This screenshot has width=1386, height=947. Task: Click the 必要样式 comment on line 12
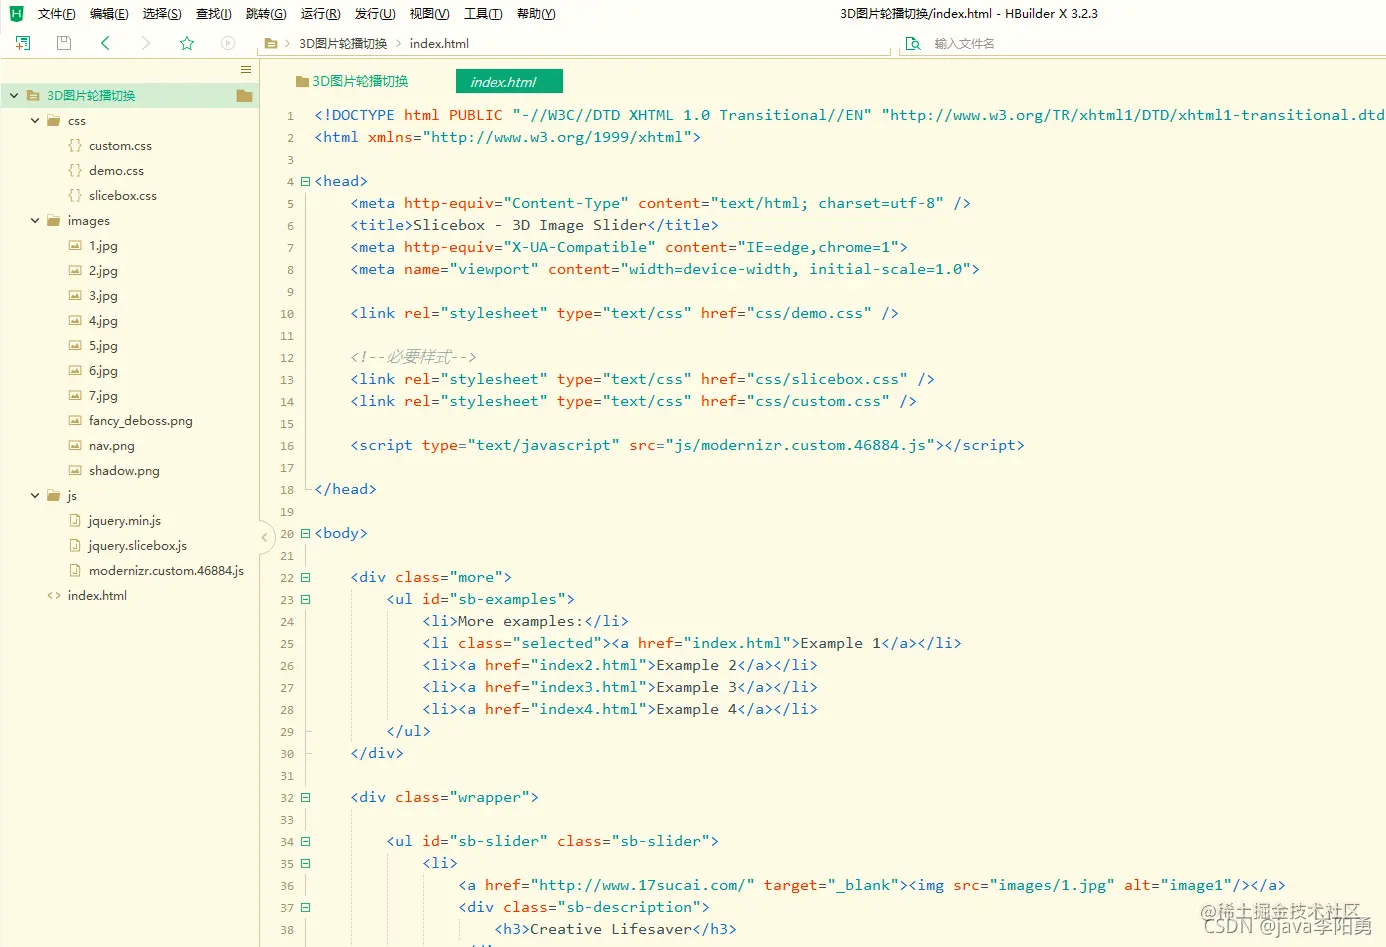tap(413, 357)
